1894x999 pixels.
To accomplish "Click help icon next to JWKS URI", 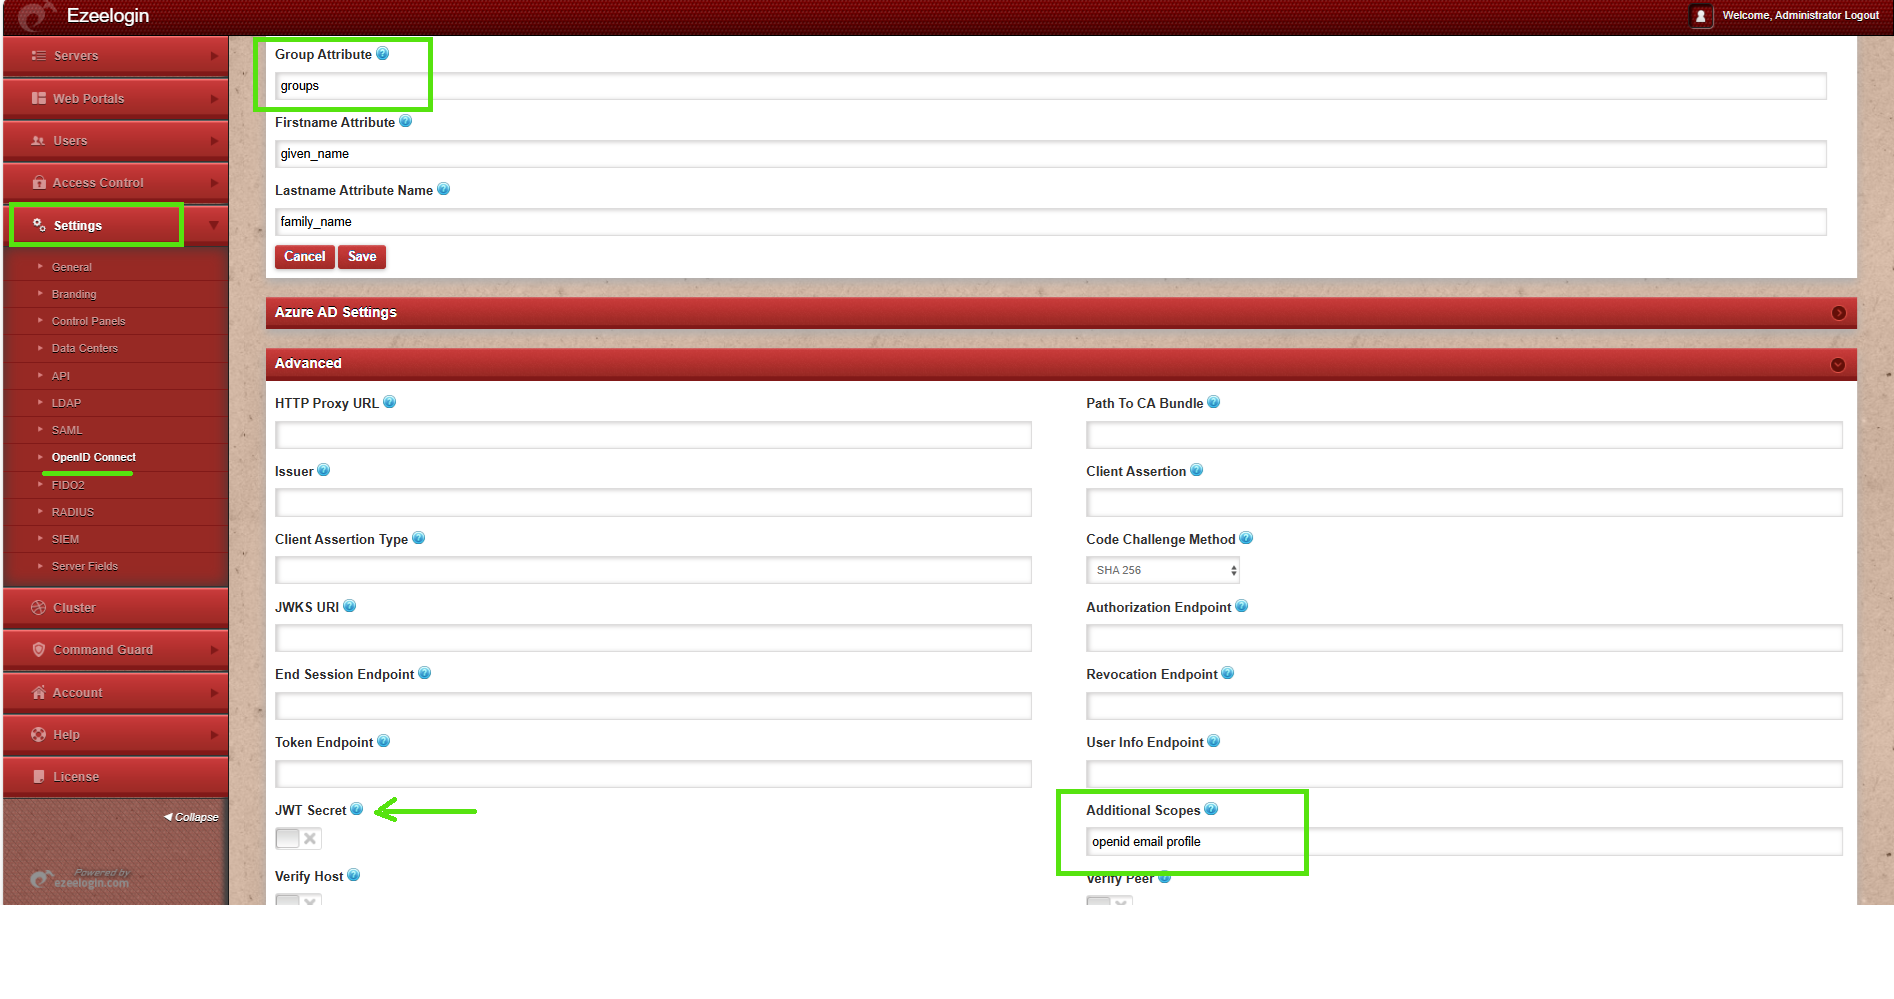I will pos(349,606).
